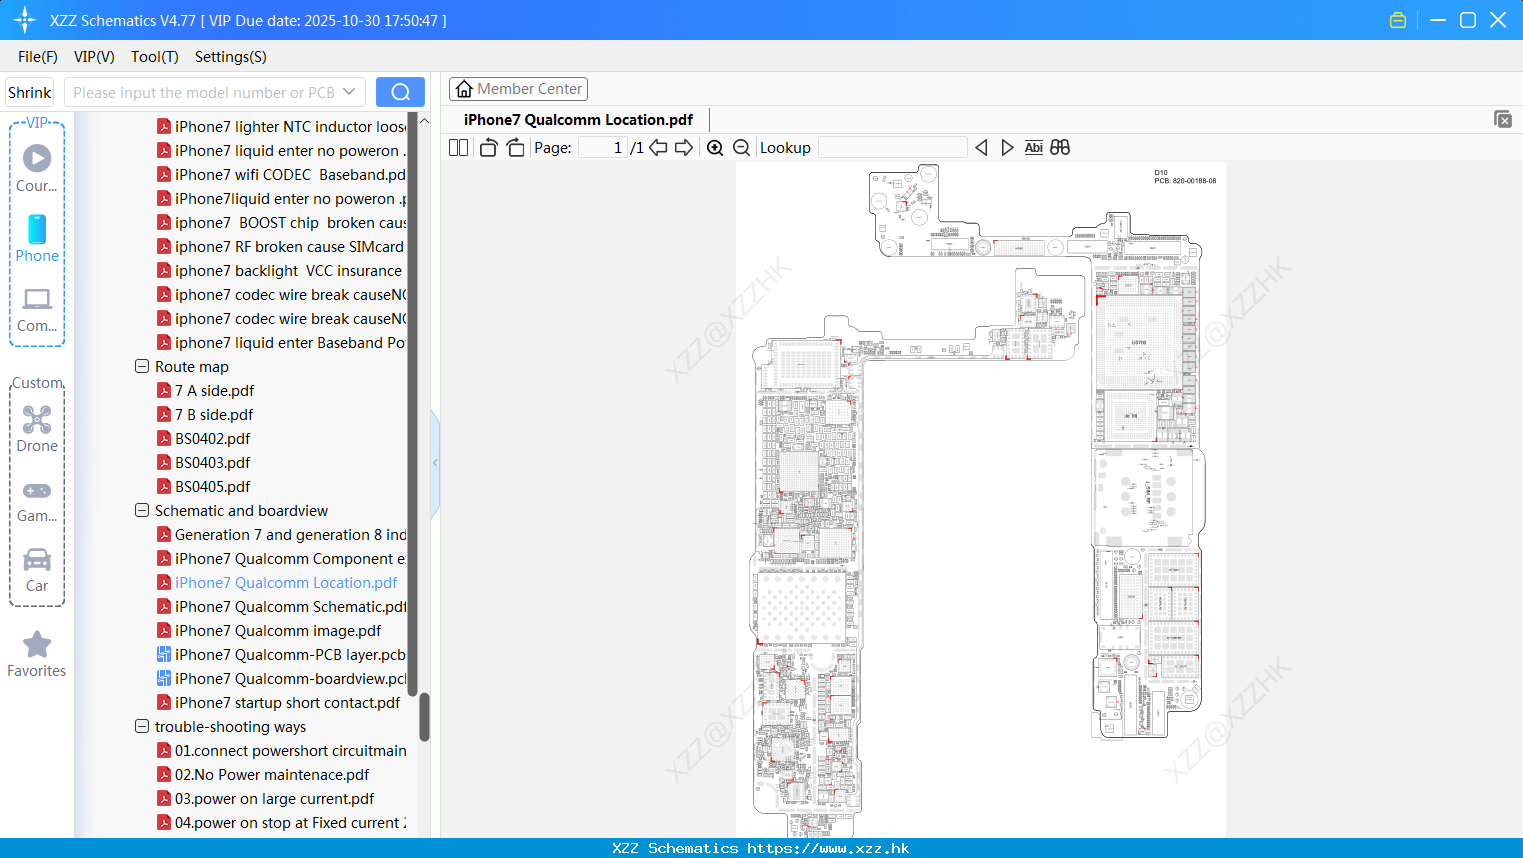
Task: Open BS0405.pdf
Action: pos(212,486)
